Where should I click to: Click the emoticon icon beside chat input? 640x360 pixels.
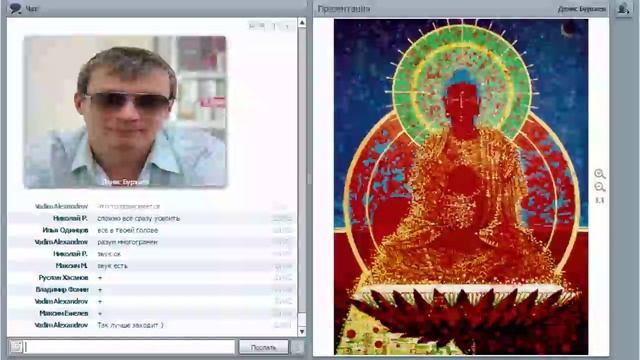tap(16, 347)
